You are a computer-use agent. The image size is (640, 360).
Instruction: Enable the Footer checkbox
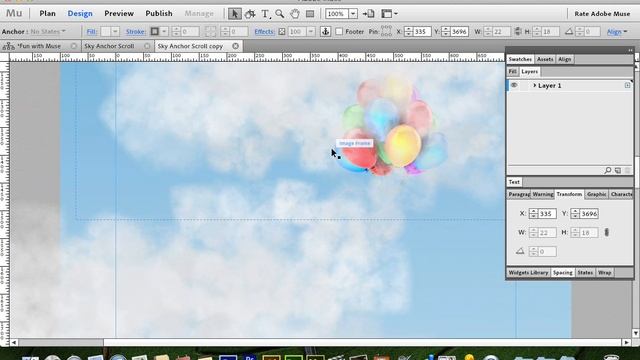click(339, 31)
